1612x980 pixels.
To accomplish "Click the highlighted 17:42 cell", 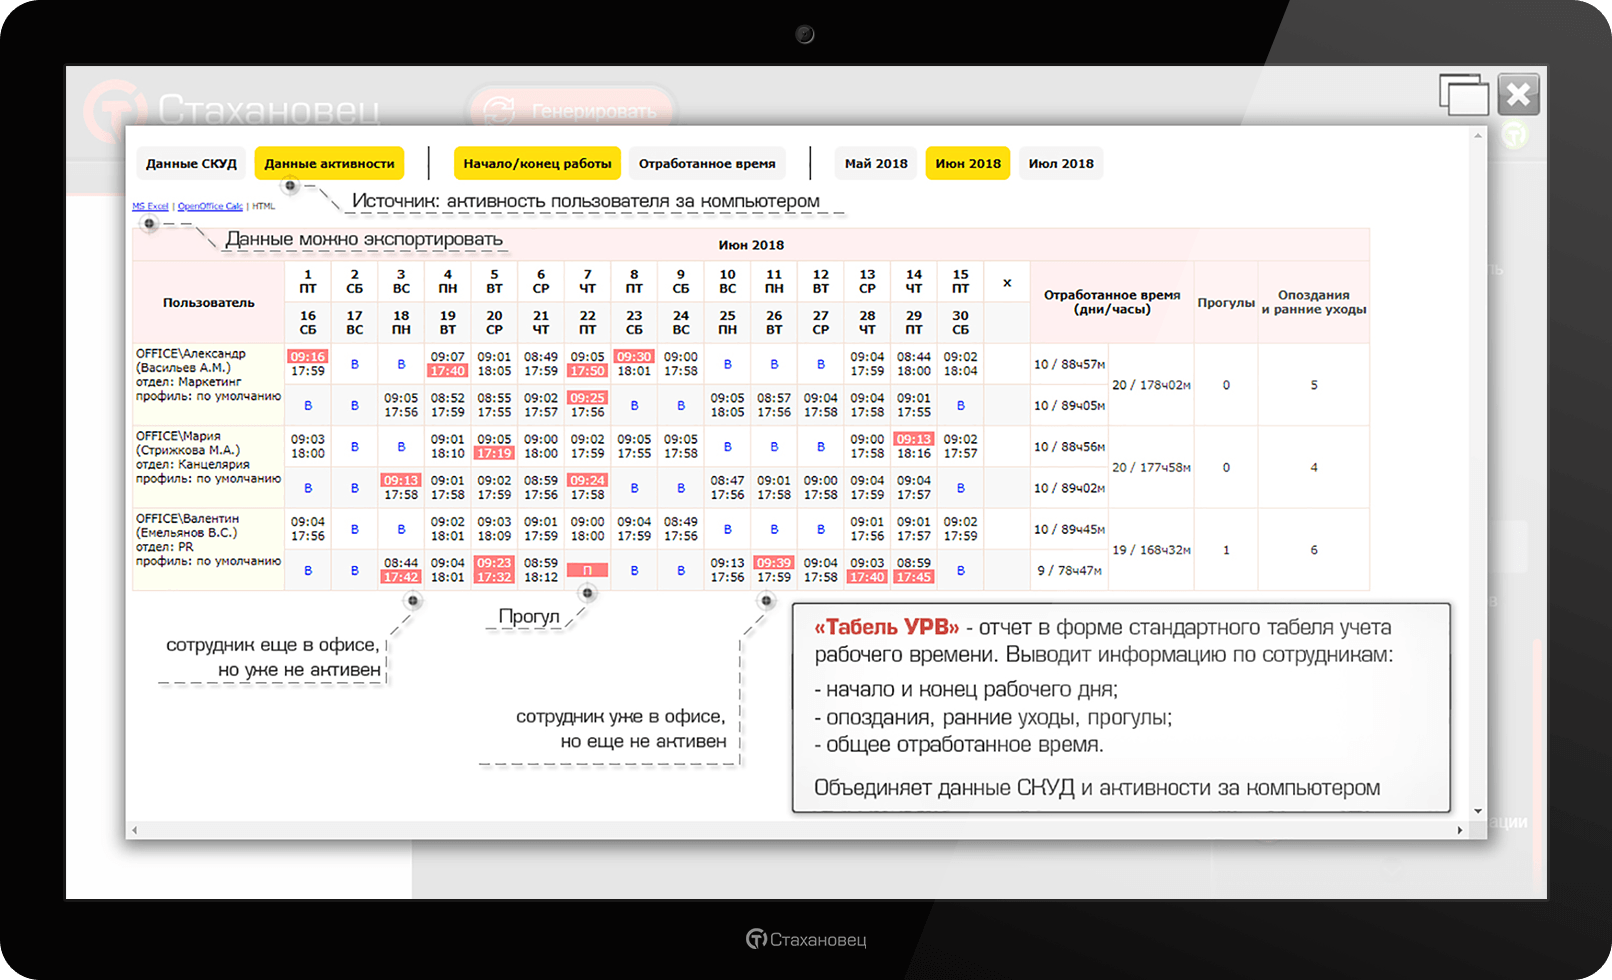I will [401, 577].
